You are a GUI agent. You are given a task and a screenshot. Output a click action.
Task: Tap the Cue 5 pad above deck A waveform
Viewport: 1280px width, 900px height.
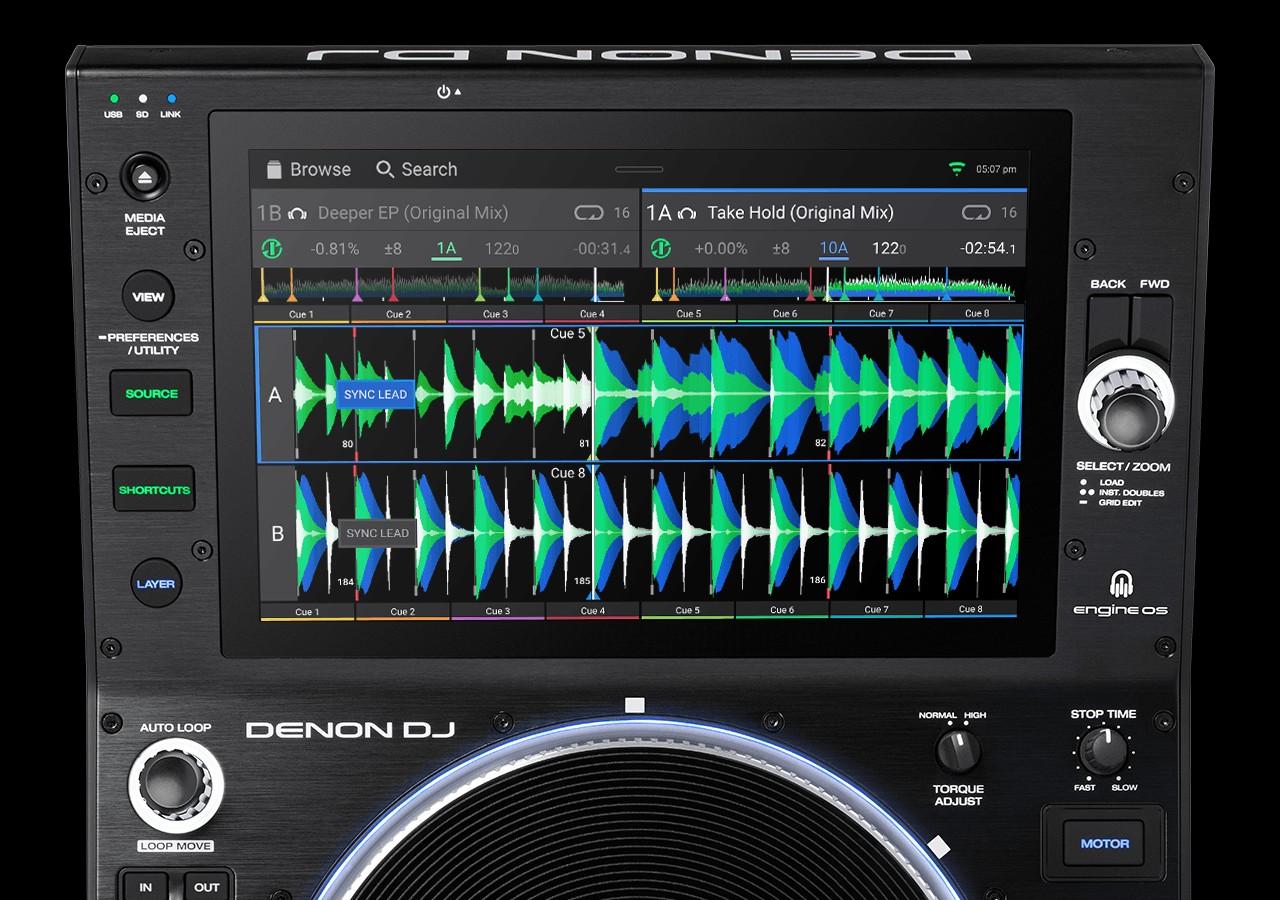[688, 312]
